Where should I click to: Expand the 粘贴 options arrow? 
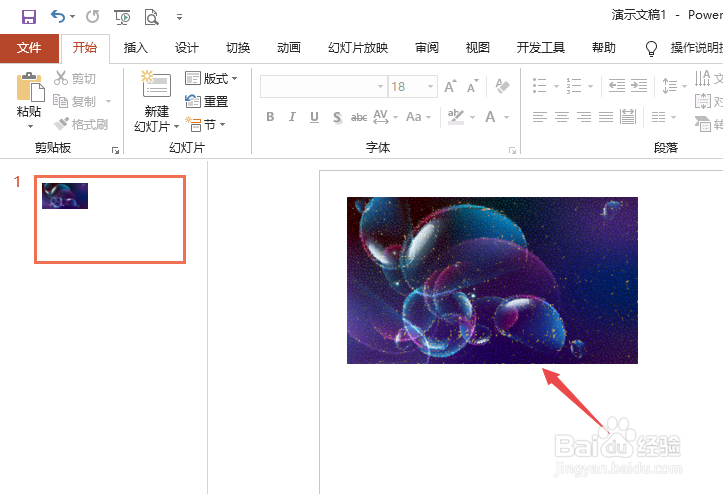pos(30,126)
